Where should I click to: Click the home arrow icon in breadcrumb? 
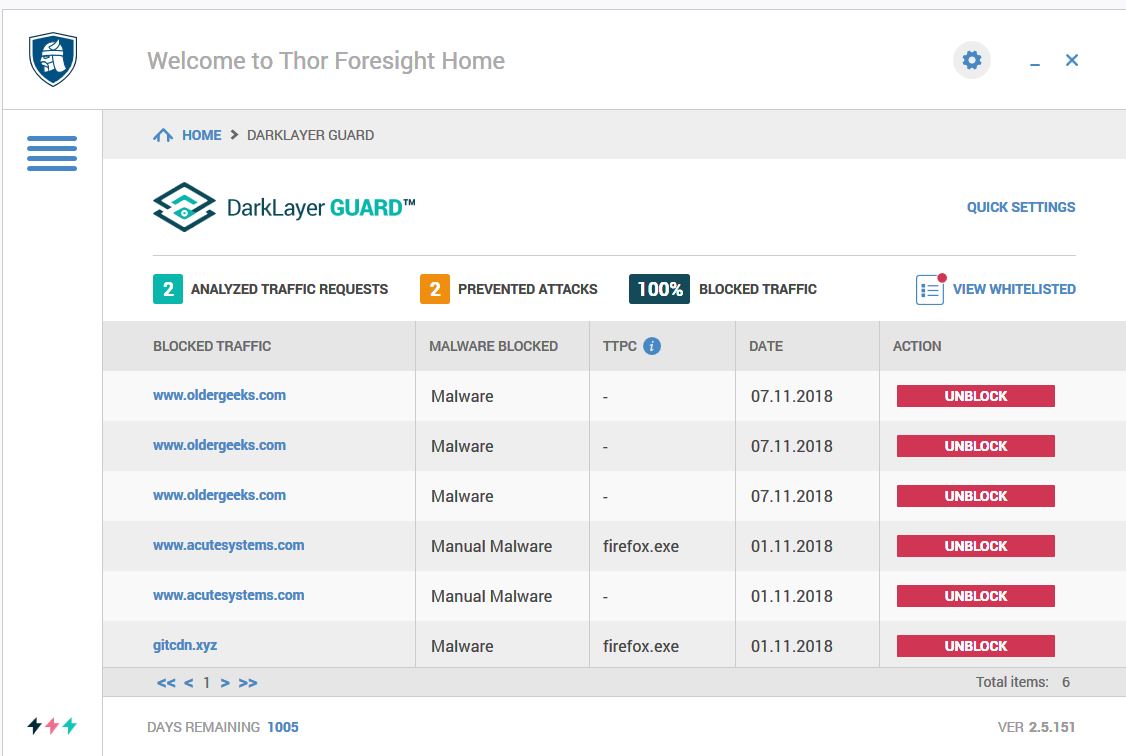pyautogui.click(x=163, y=135)
